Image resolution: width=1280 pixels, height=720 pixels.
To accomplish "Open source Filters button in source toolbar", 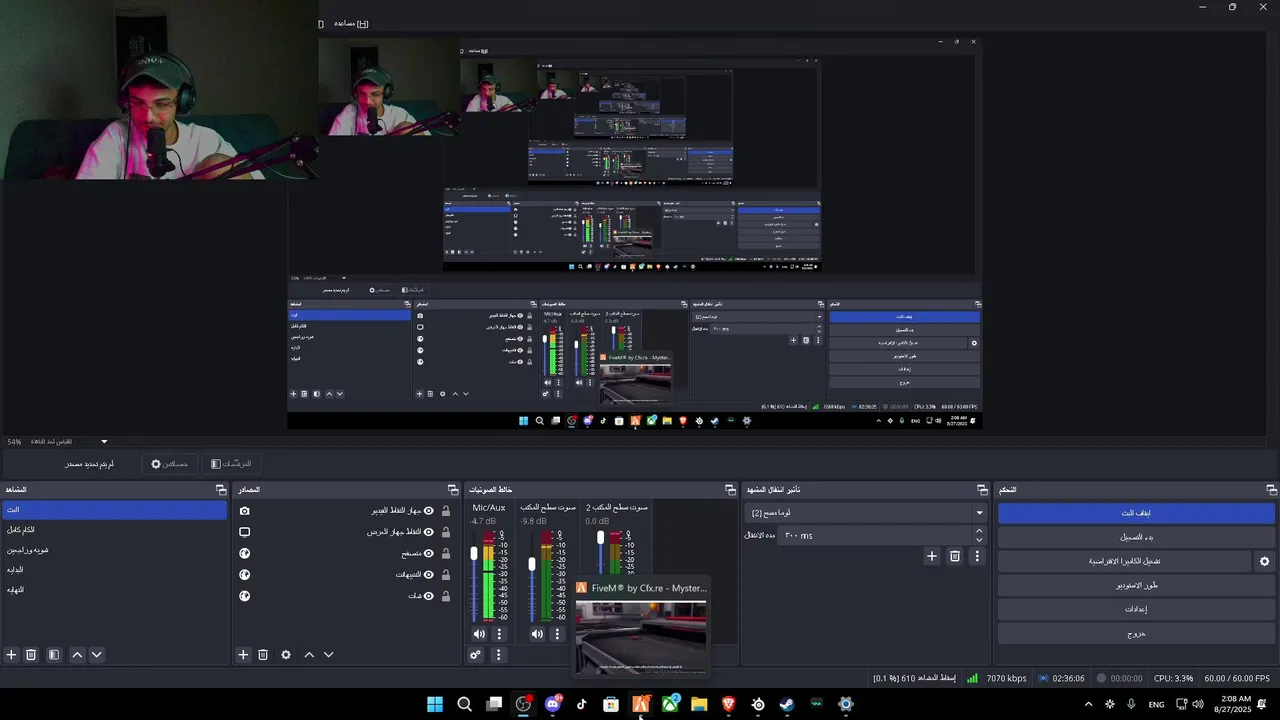I will coord(231,464).
